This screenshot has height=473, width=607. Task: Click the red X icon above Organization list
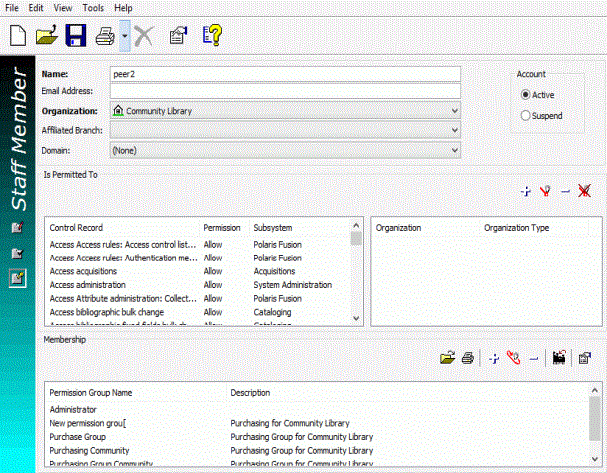click(x=585, y=190)
